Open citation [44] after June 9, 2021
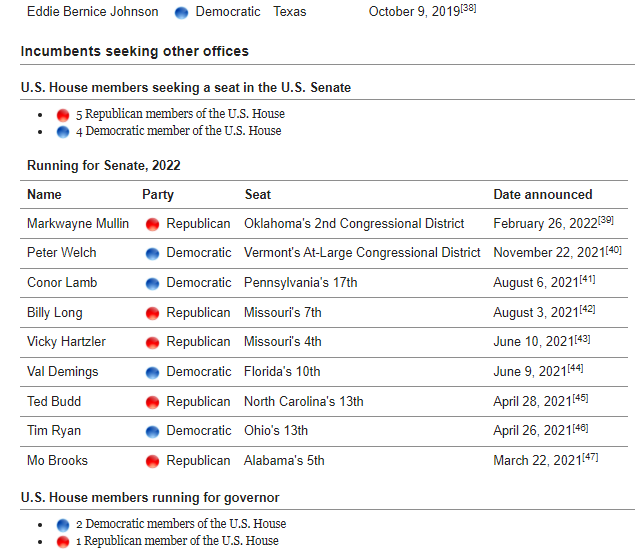 click(575, 368)
